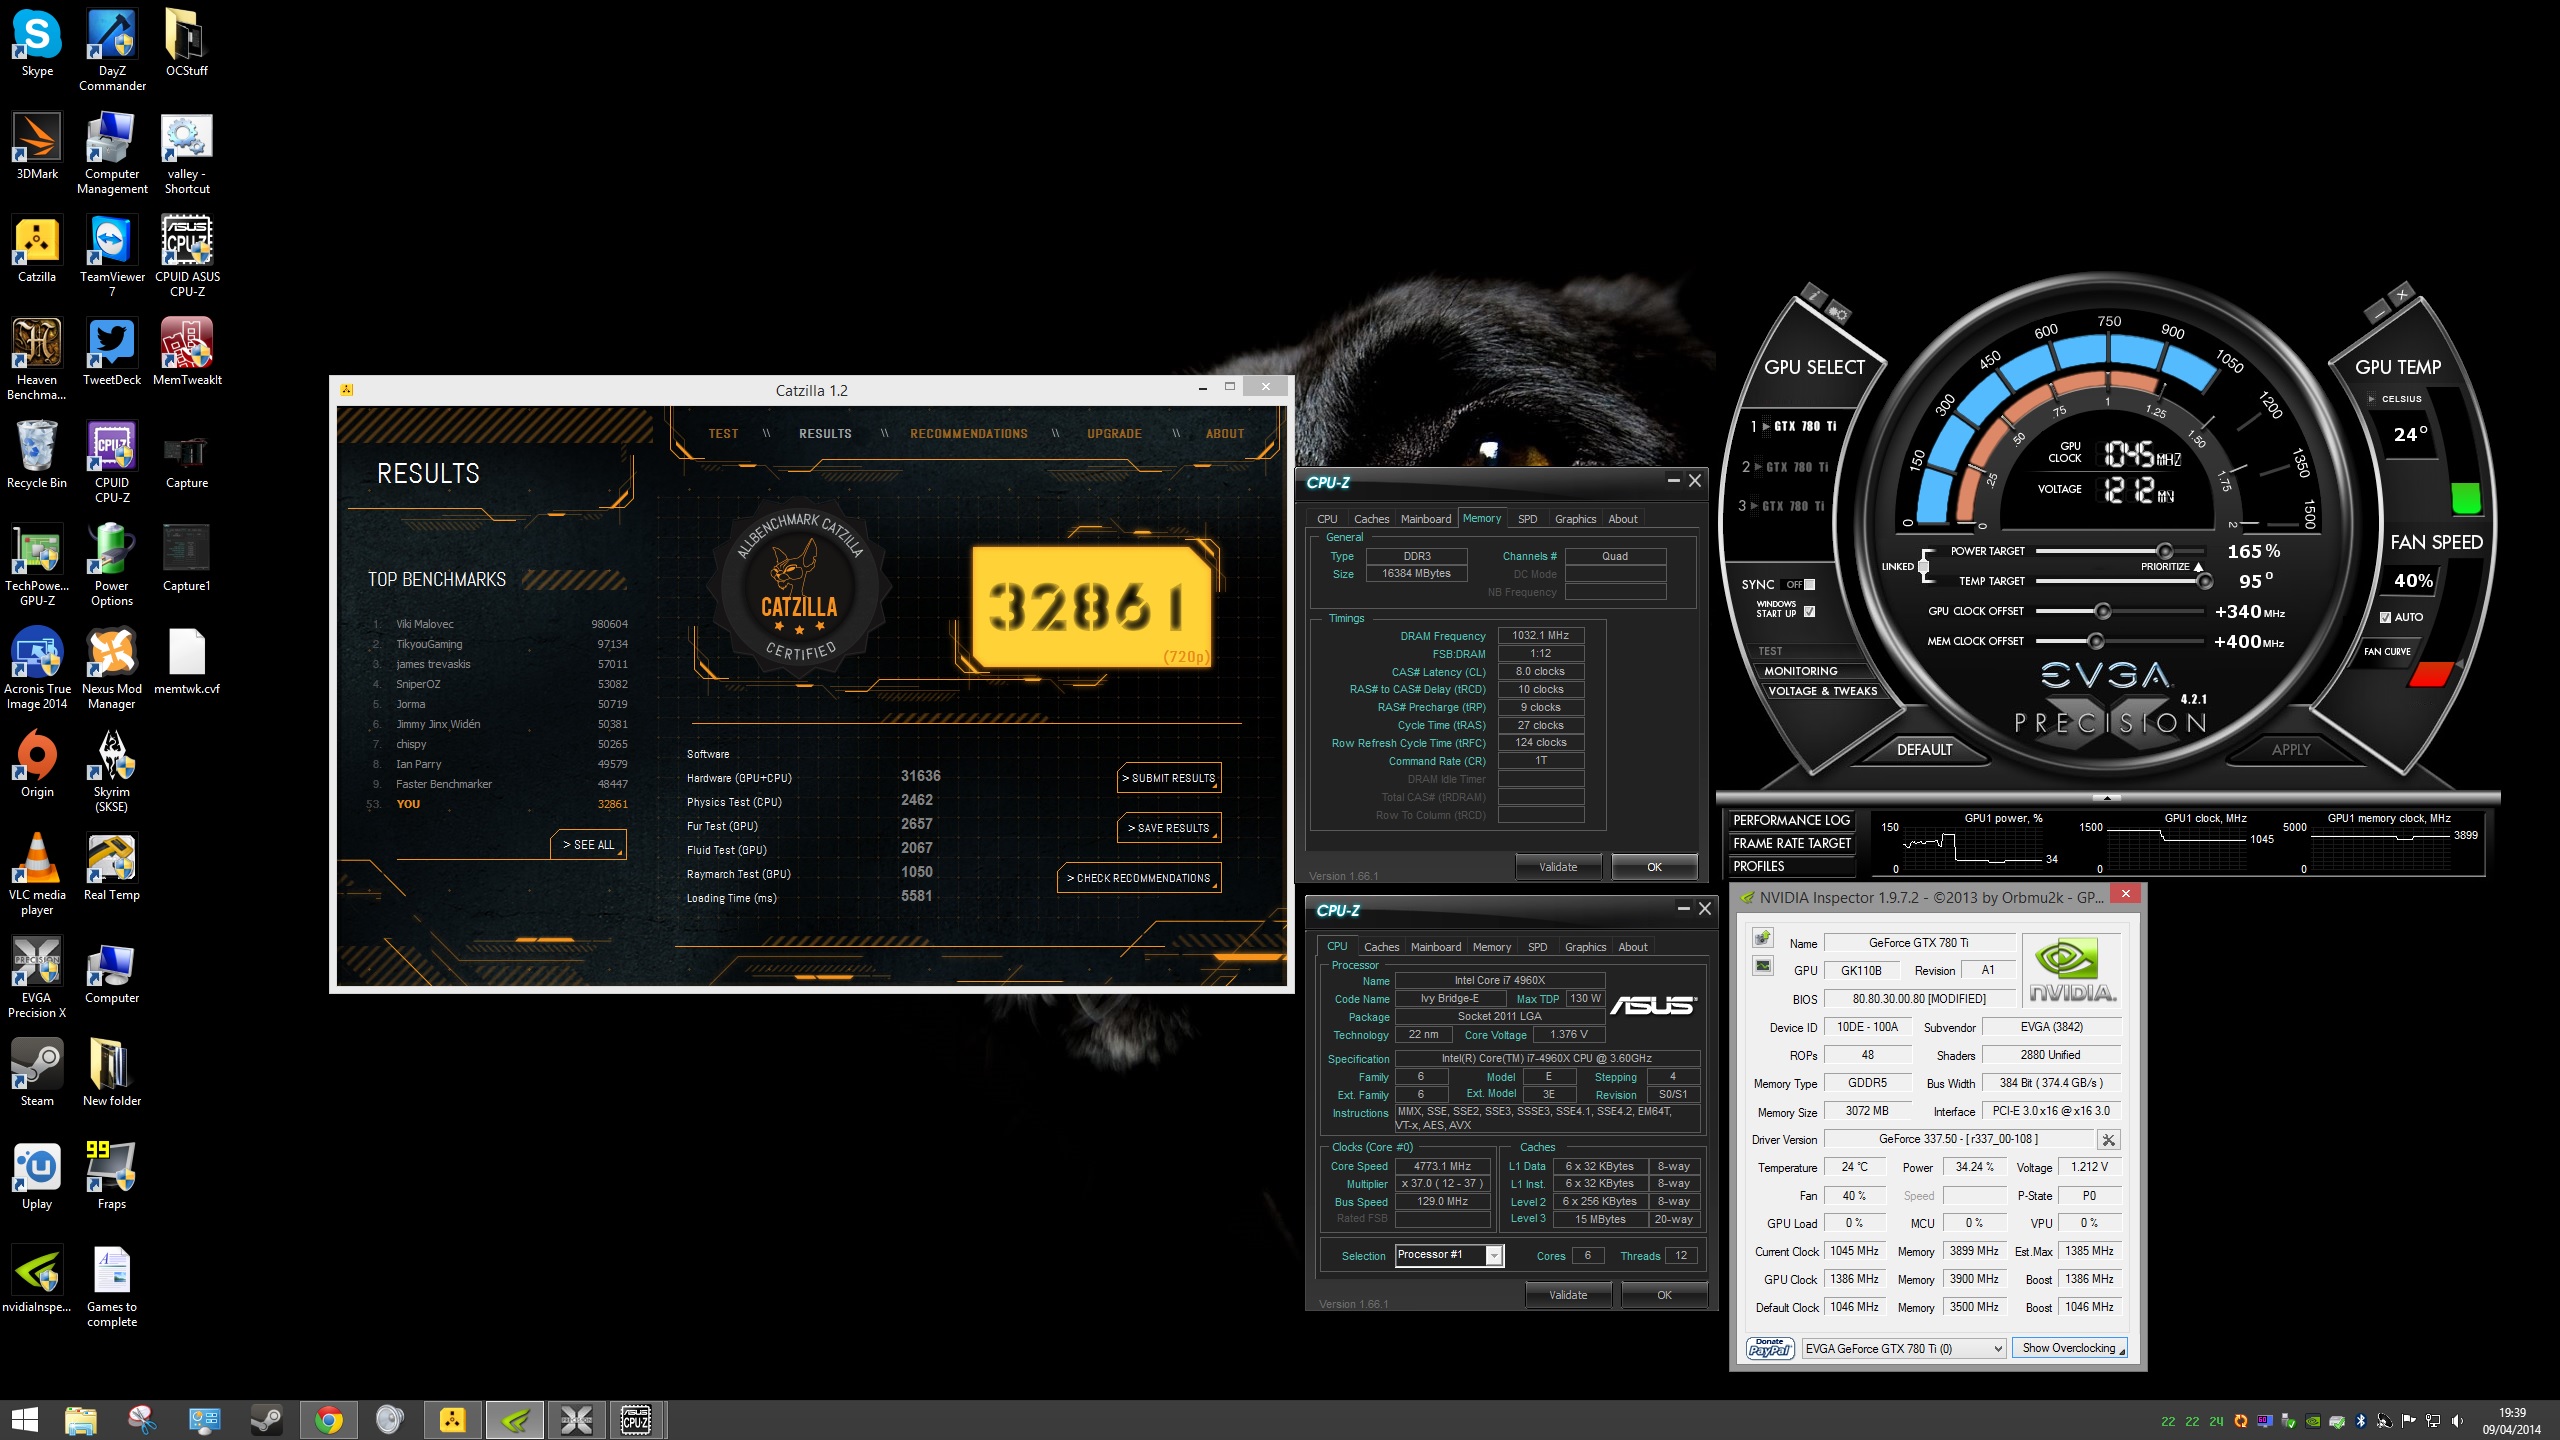Open the Processor #1 selection dropdown
Screen dimensions: 2560x1440
pyautogui.click(x=1494, y=1255)
